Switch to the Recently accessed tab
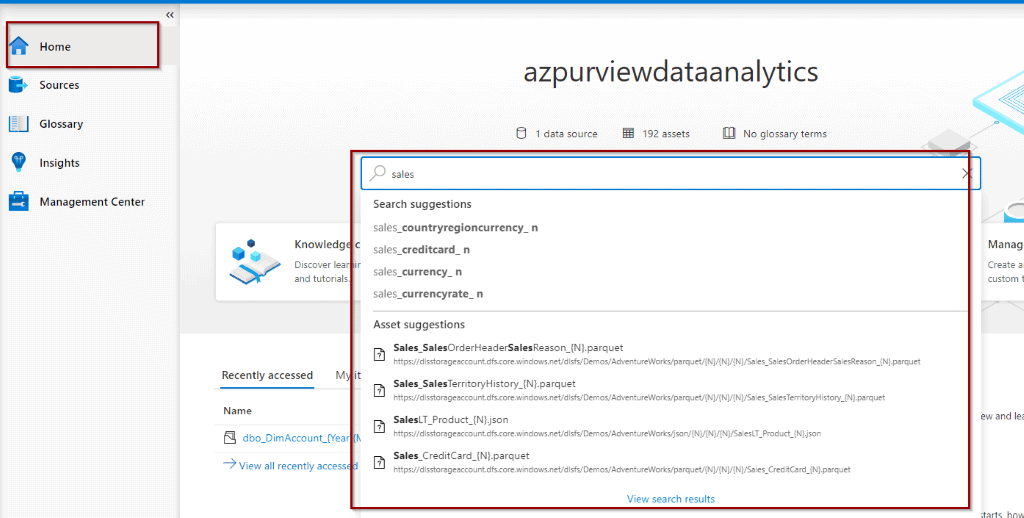The width and height of the screenshot is (1024, 518). click(x=267, y=375)
